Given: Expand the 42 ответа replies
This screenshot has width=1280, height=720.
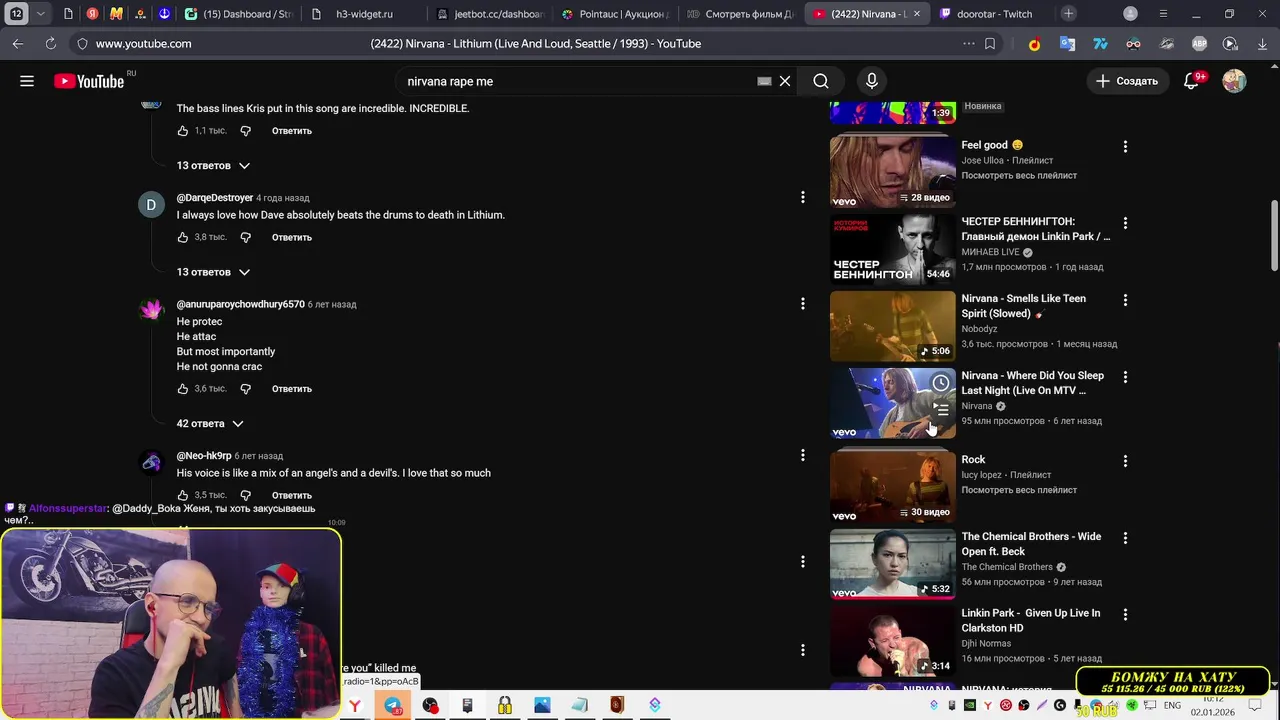Looking at the screenshot, I should coord(210,424).
